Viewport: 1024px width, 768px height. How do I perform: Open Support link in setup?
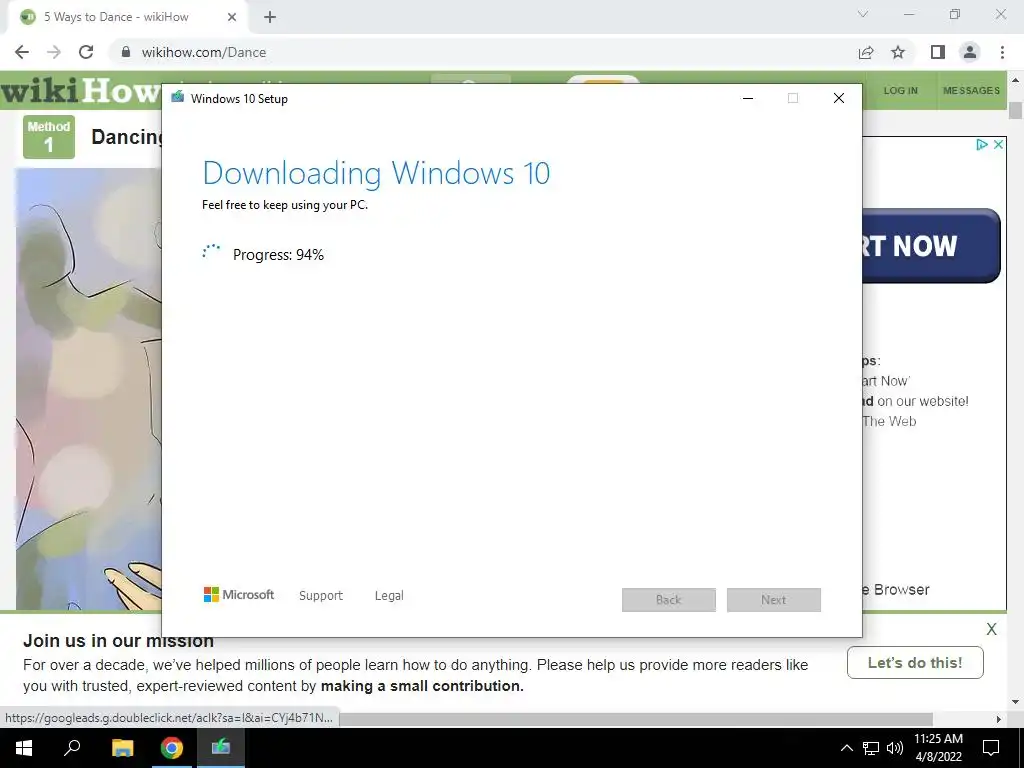coord(321,596)
